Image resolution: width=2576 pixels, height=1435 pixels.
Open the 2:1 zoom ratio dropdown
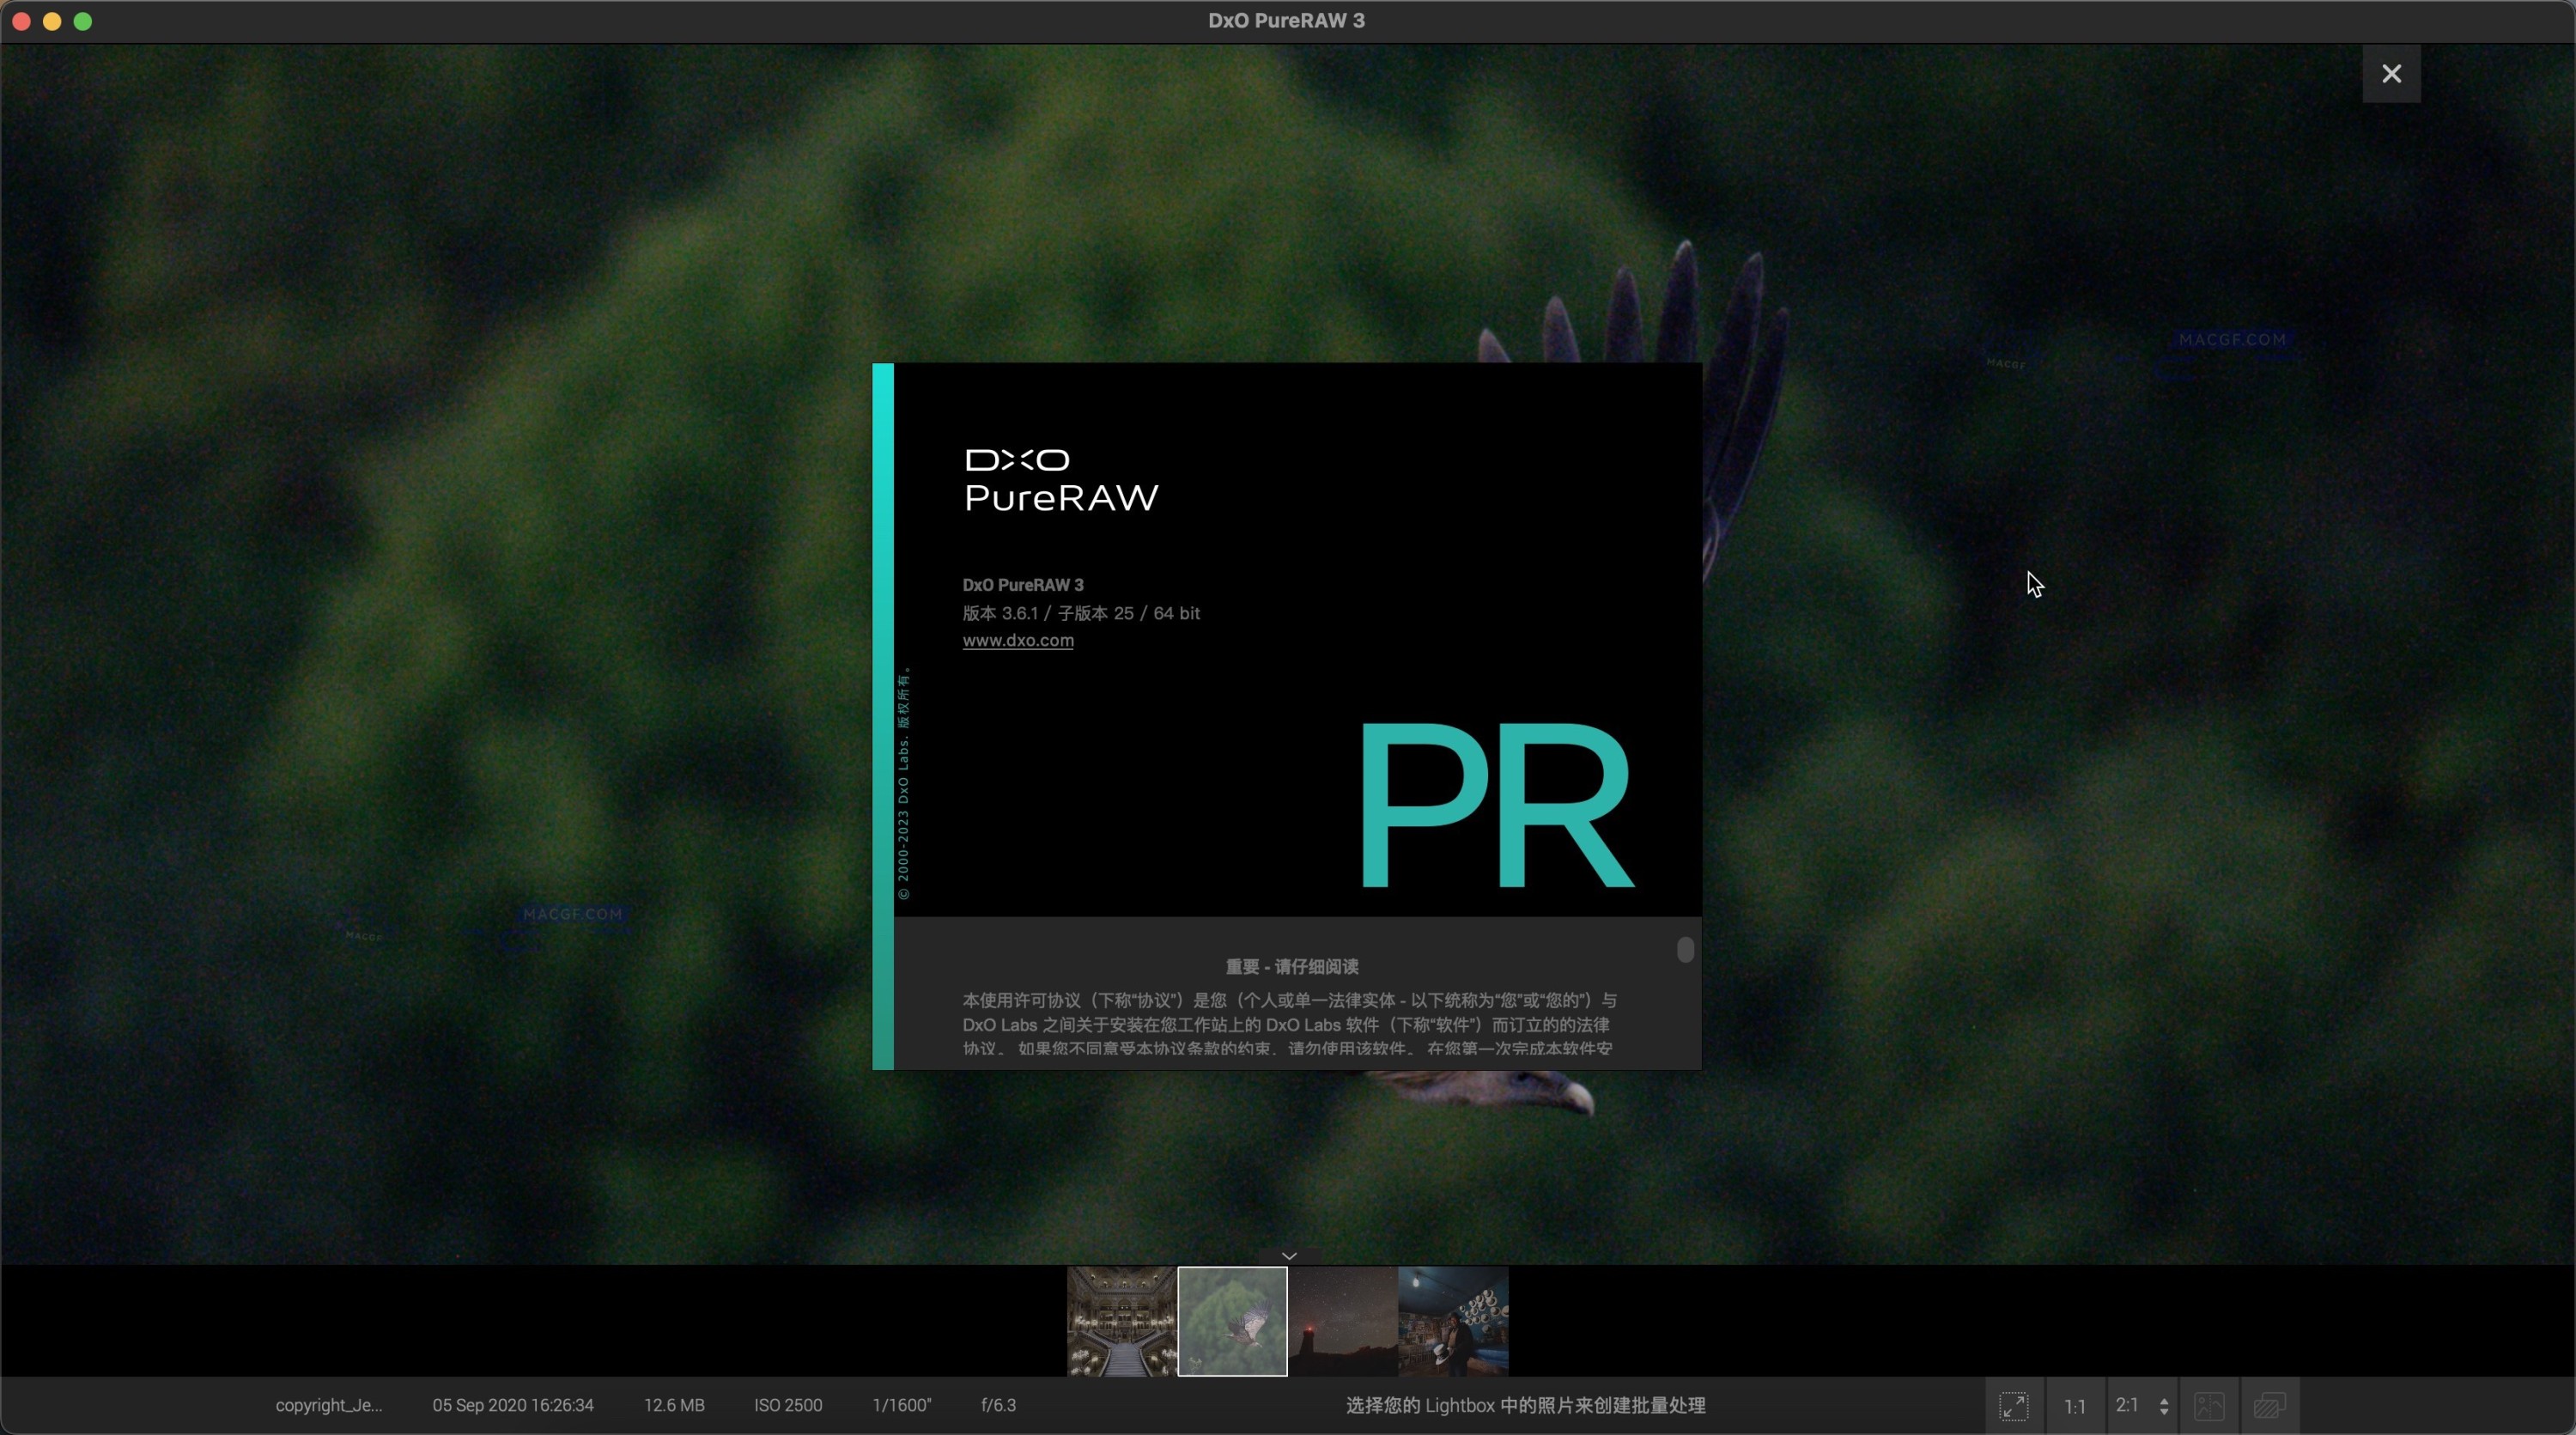coord(2128,1405)
